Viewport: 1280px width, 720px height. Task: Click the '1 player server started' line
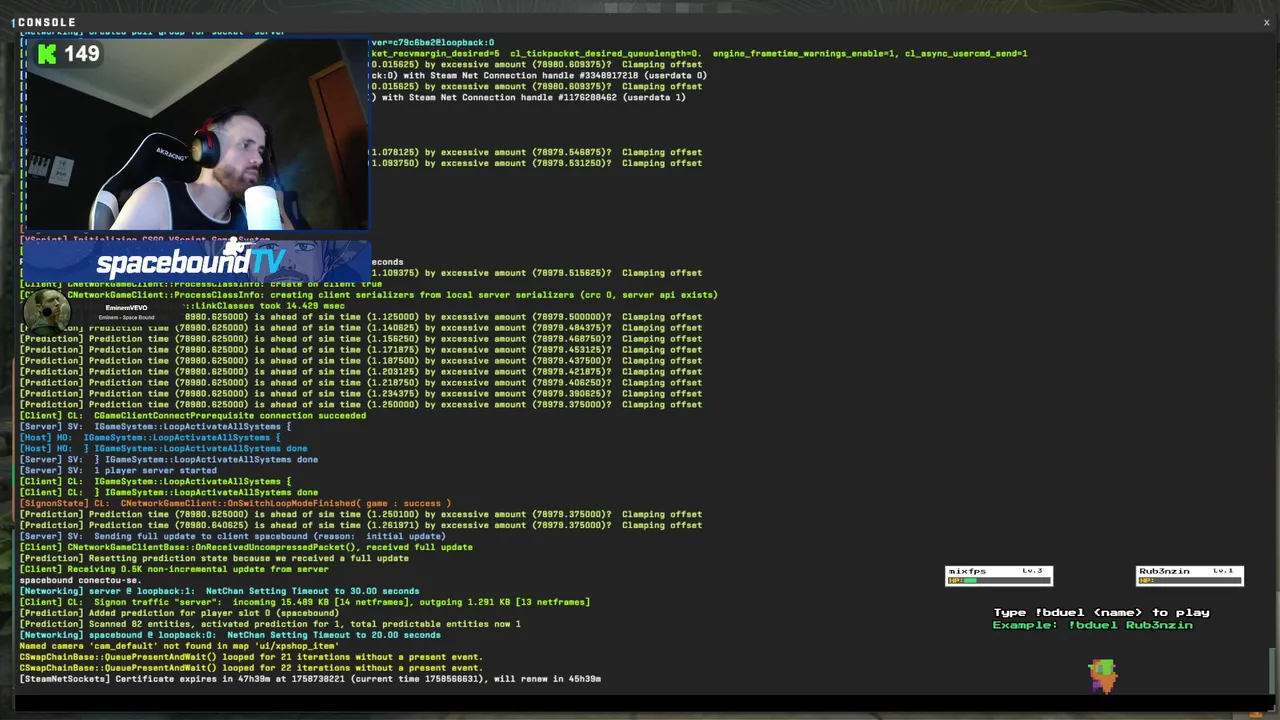pyautogui.click(x=118, y=470)
